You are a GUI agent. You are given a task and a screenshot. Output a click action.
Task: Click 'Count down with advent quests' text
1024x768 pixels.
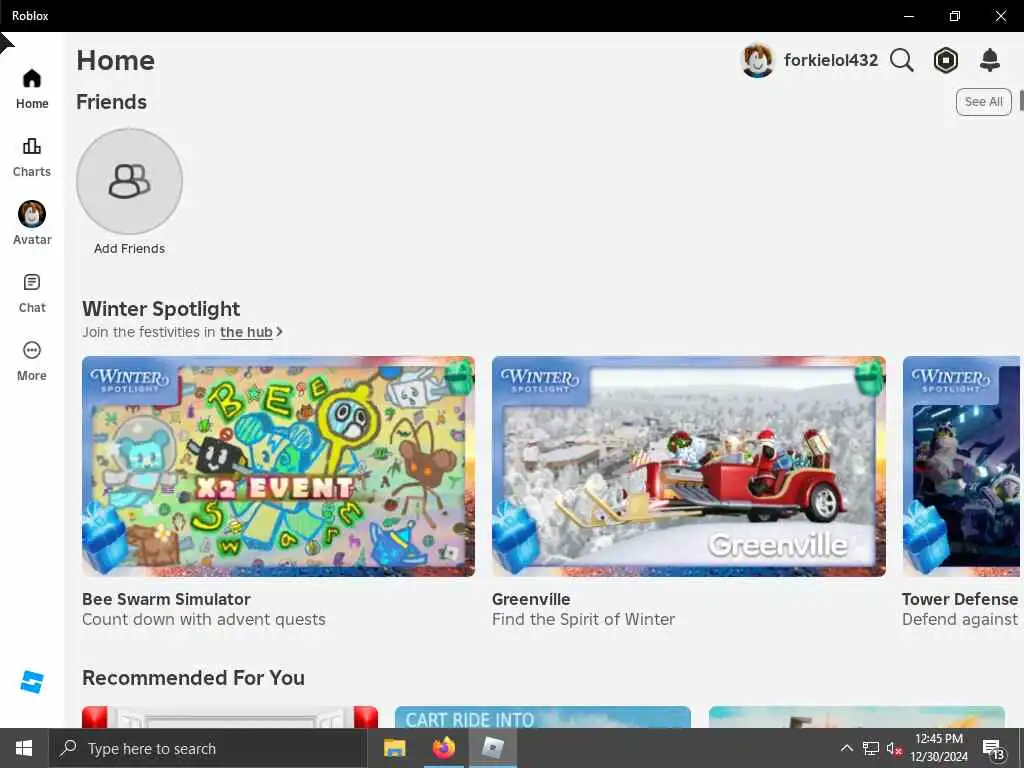pyautogui.click(x=204, y=619)
